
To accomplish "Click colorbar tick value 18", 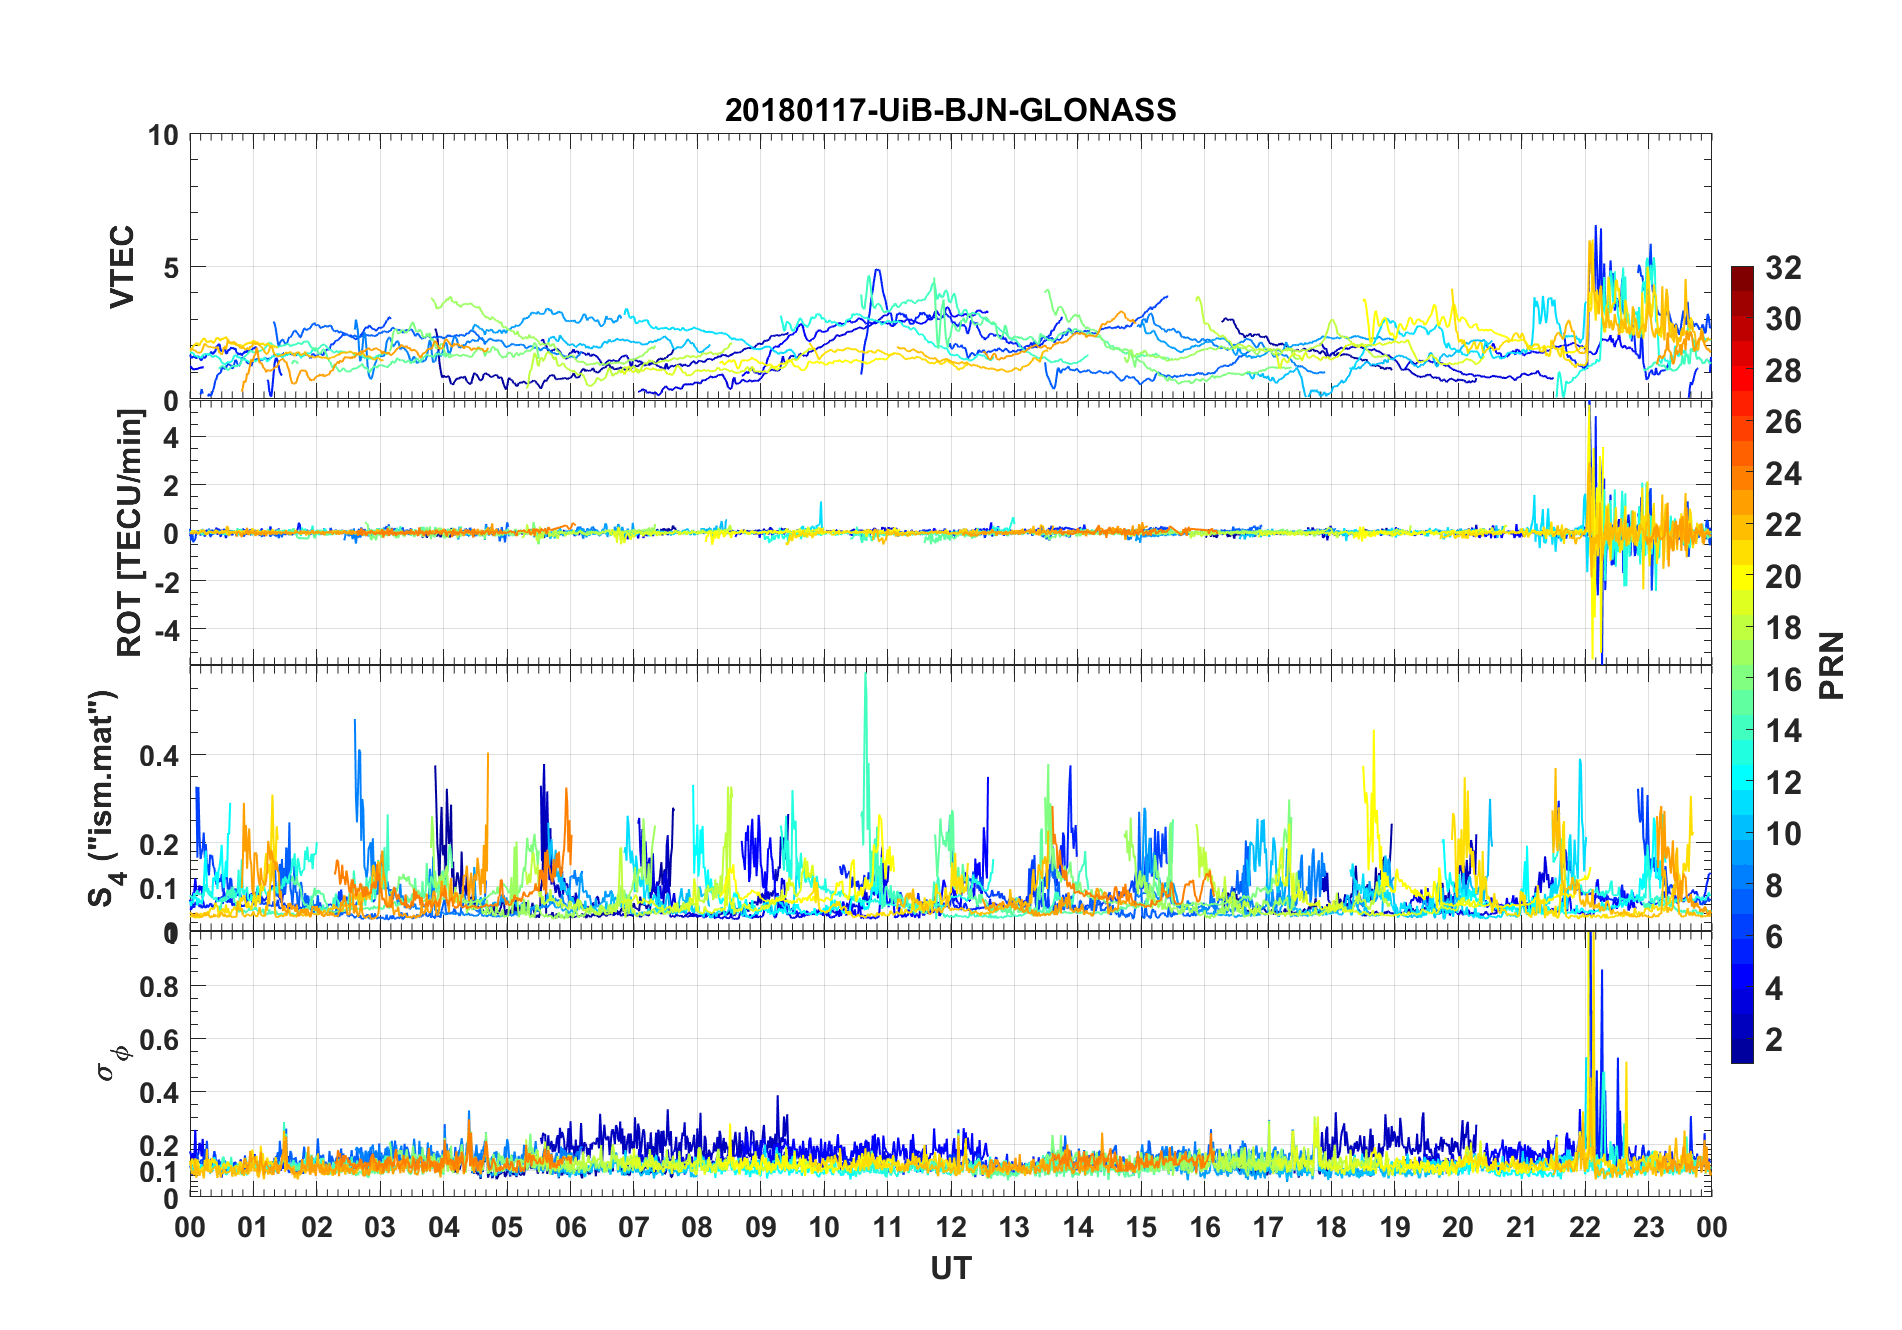I will tap(1783, 628).
